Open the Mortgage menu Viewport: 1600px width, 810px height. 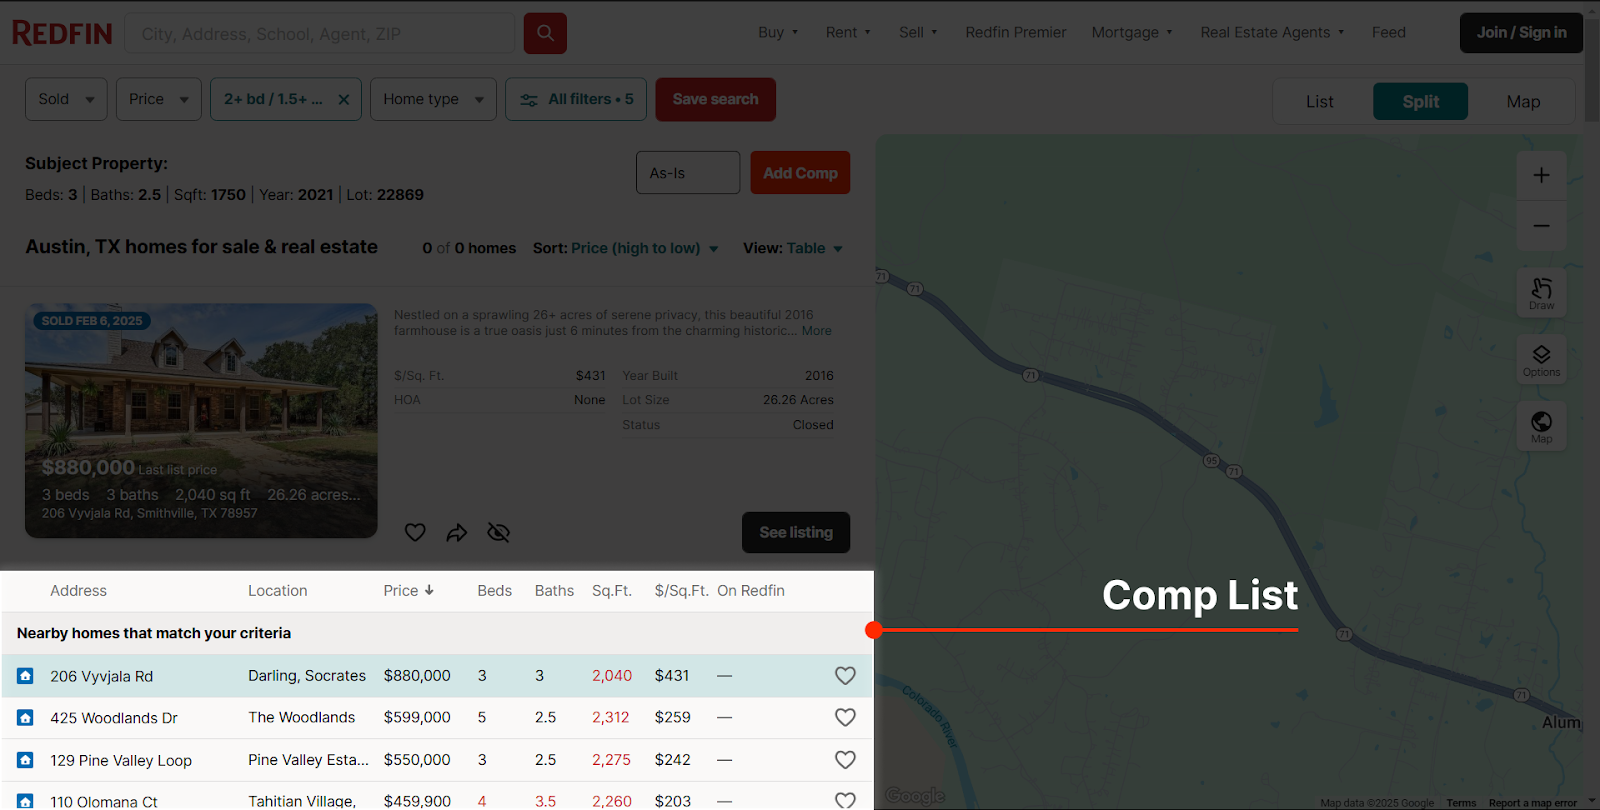coord(1131,33)
